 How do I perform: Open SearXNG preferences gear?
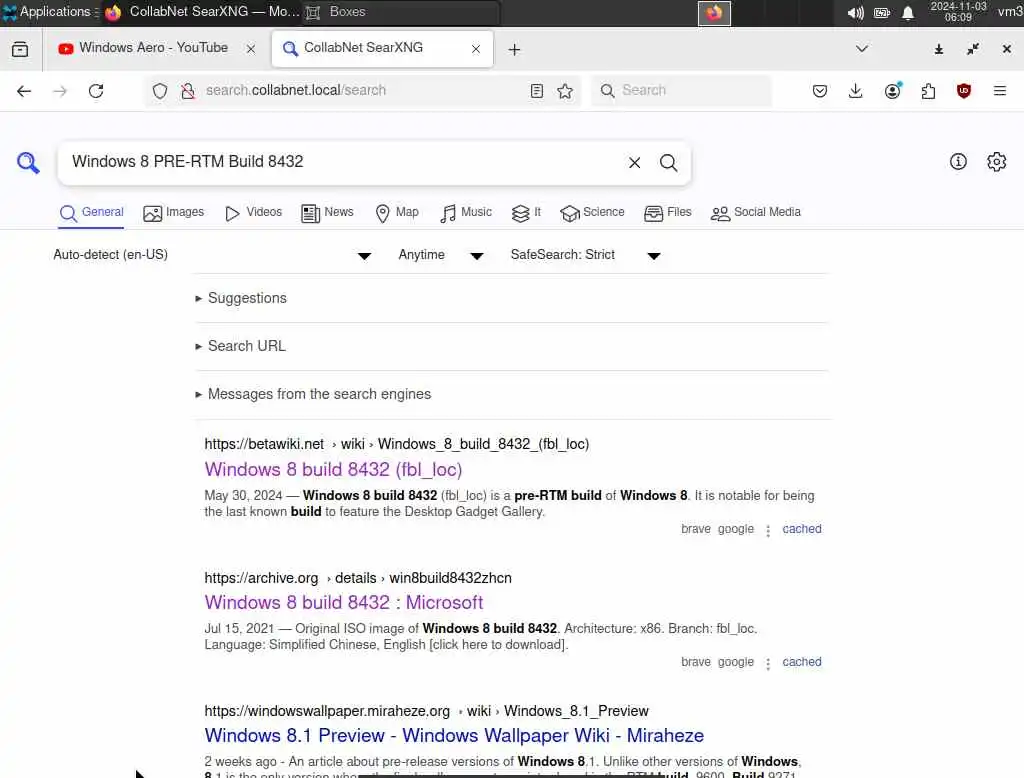point(997,161)
